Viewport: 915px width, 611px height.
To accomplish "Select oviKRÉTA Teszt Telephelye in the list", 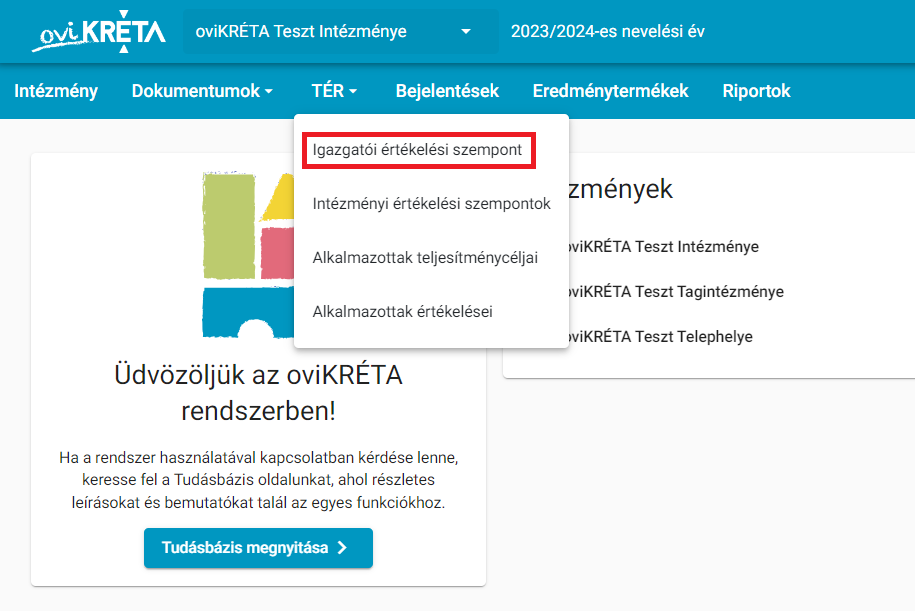I will pos(659,337).
